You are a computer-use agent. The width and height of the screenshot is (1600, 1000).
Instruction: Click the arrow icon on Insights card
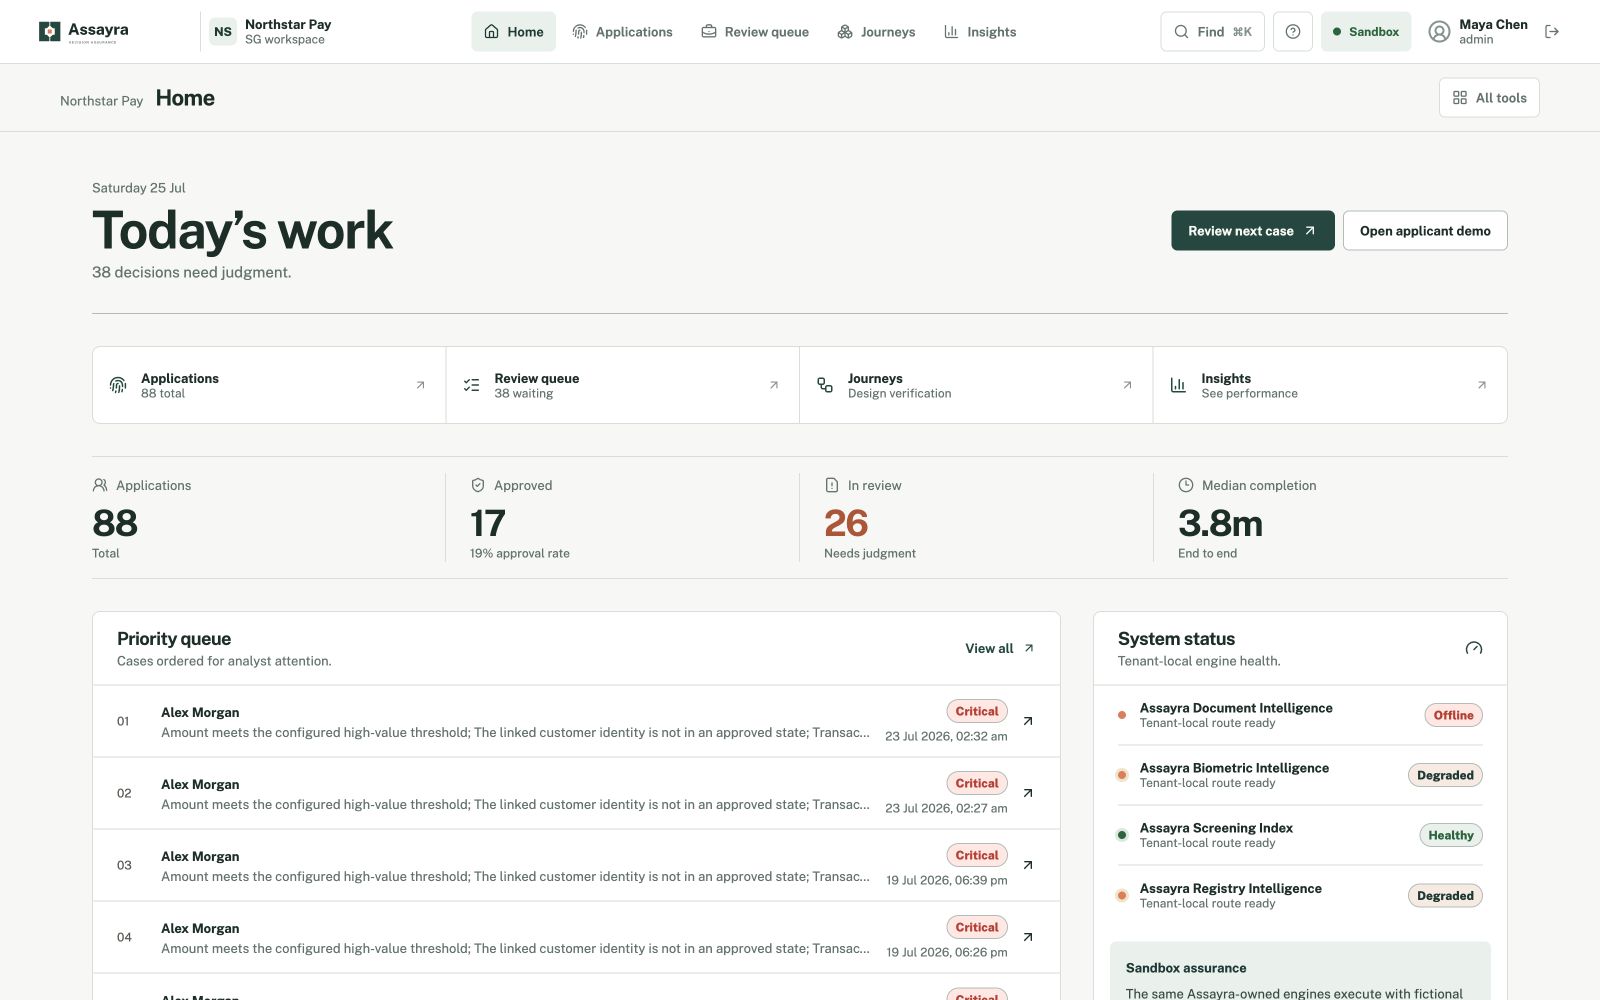tap(1482, 385)
